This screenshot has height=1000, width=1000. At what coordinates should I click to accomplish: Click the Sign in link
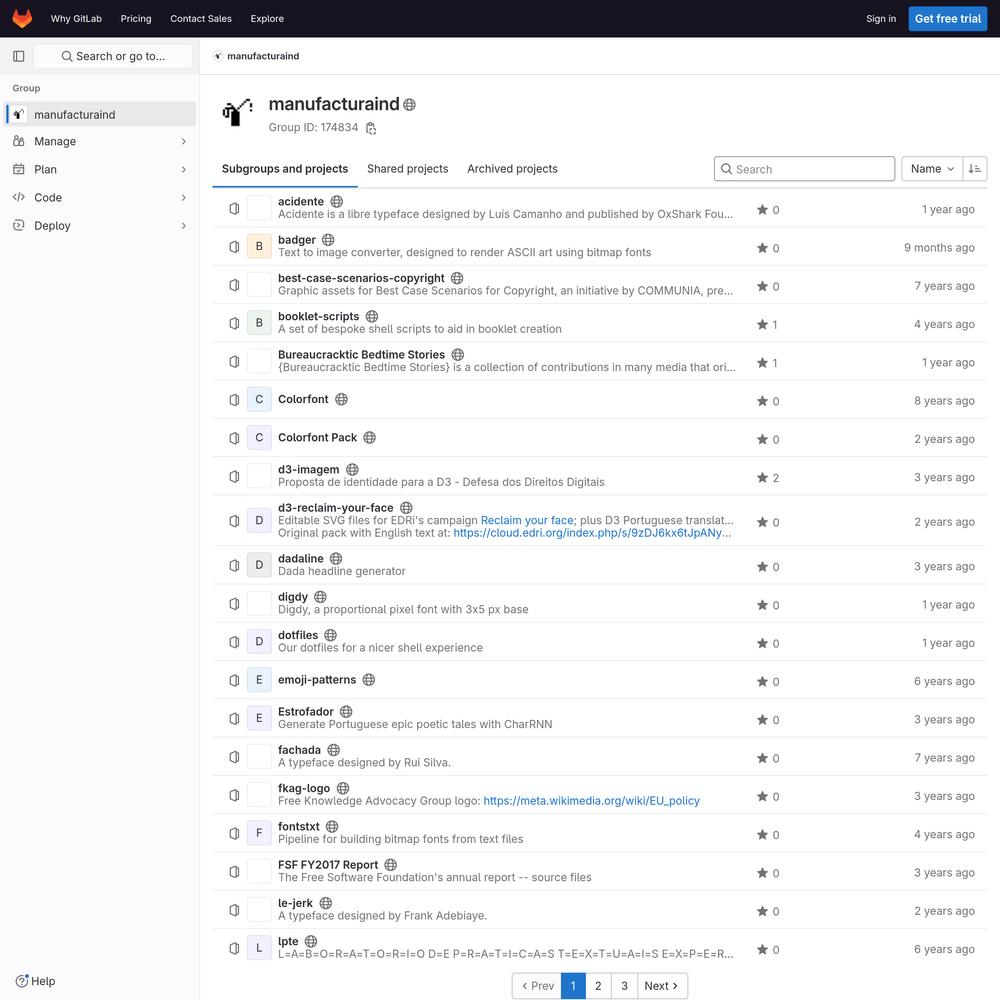[881, 18]
